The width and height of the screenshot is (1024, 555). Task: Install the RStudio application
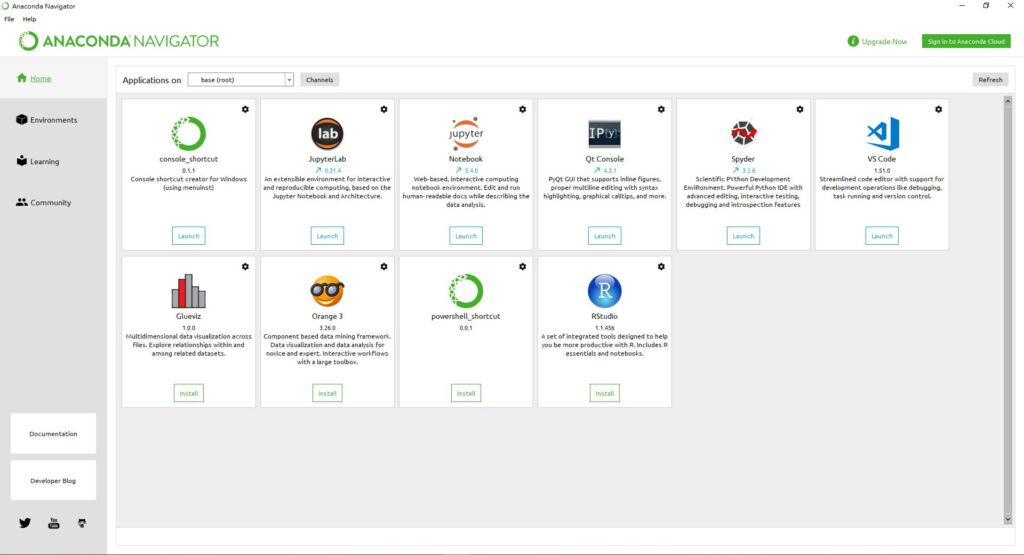604,394
